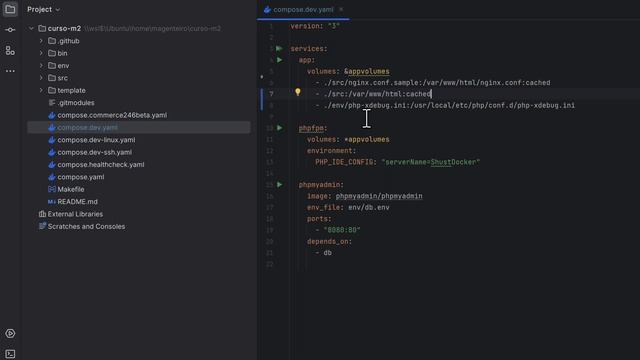This screenshot has height=360, width=640.
Task: Open the Terminal tool window icon
Action: [10, 354]
